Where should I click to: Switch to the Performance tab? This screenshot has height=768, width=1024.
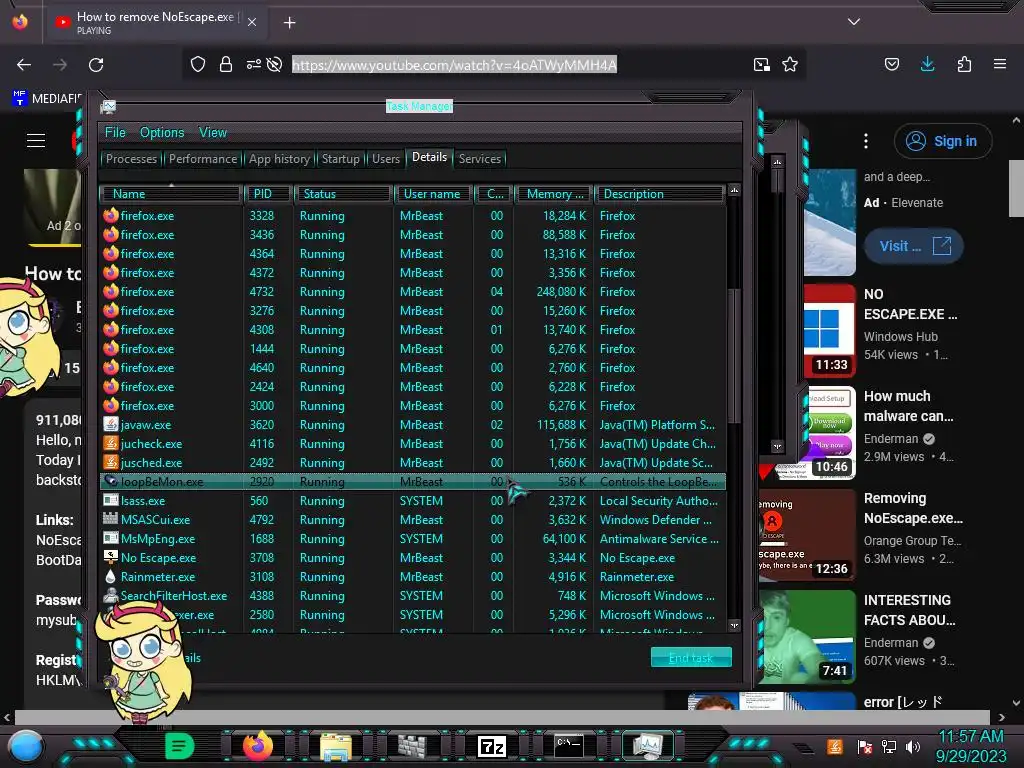click(203, 159)
